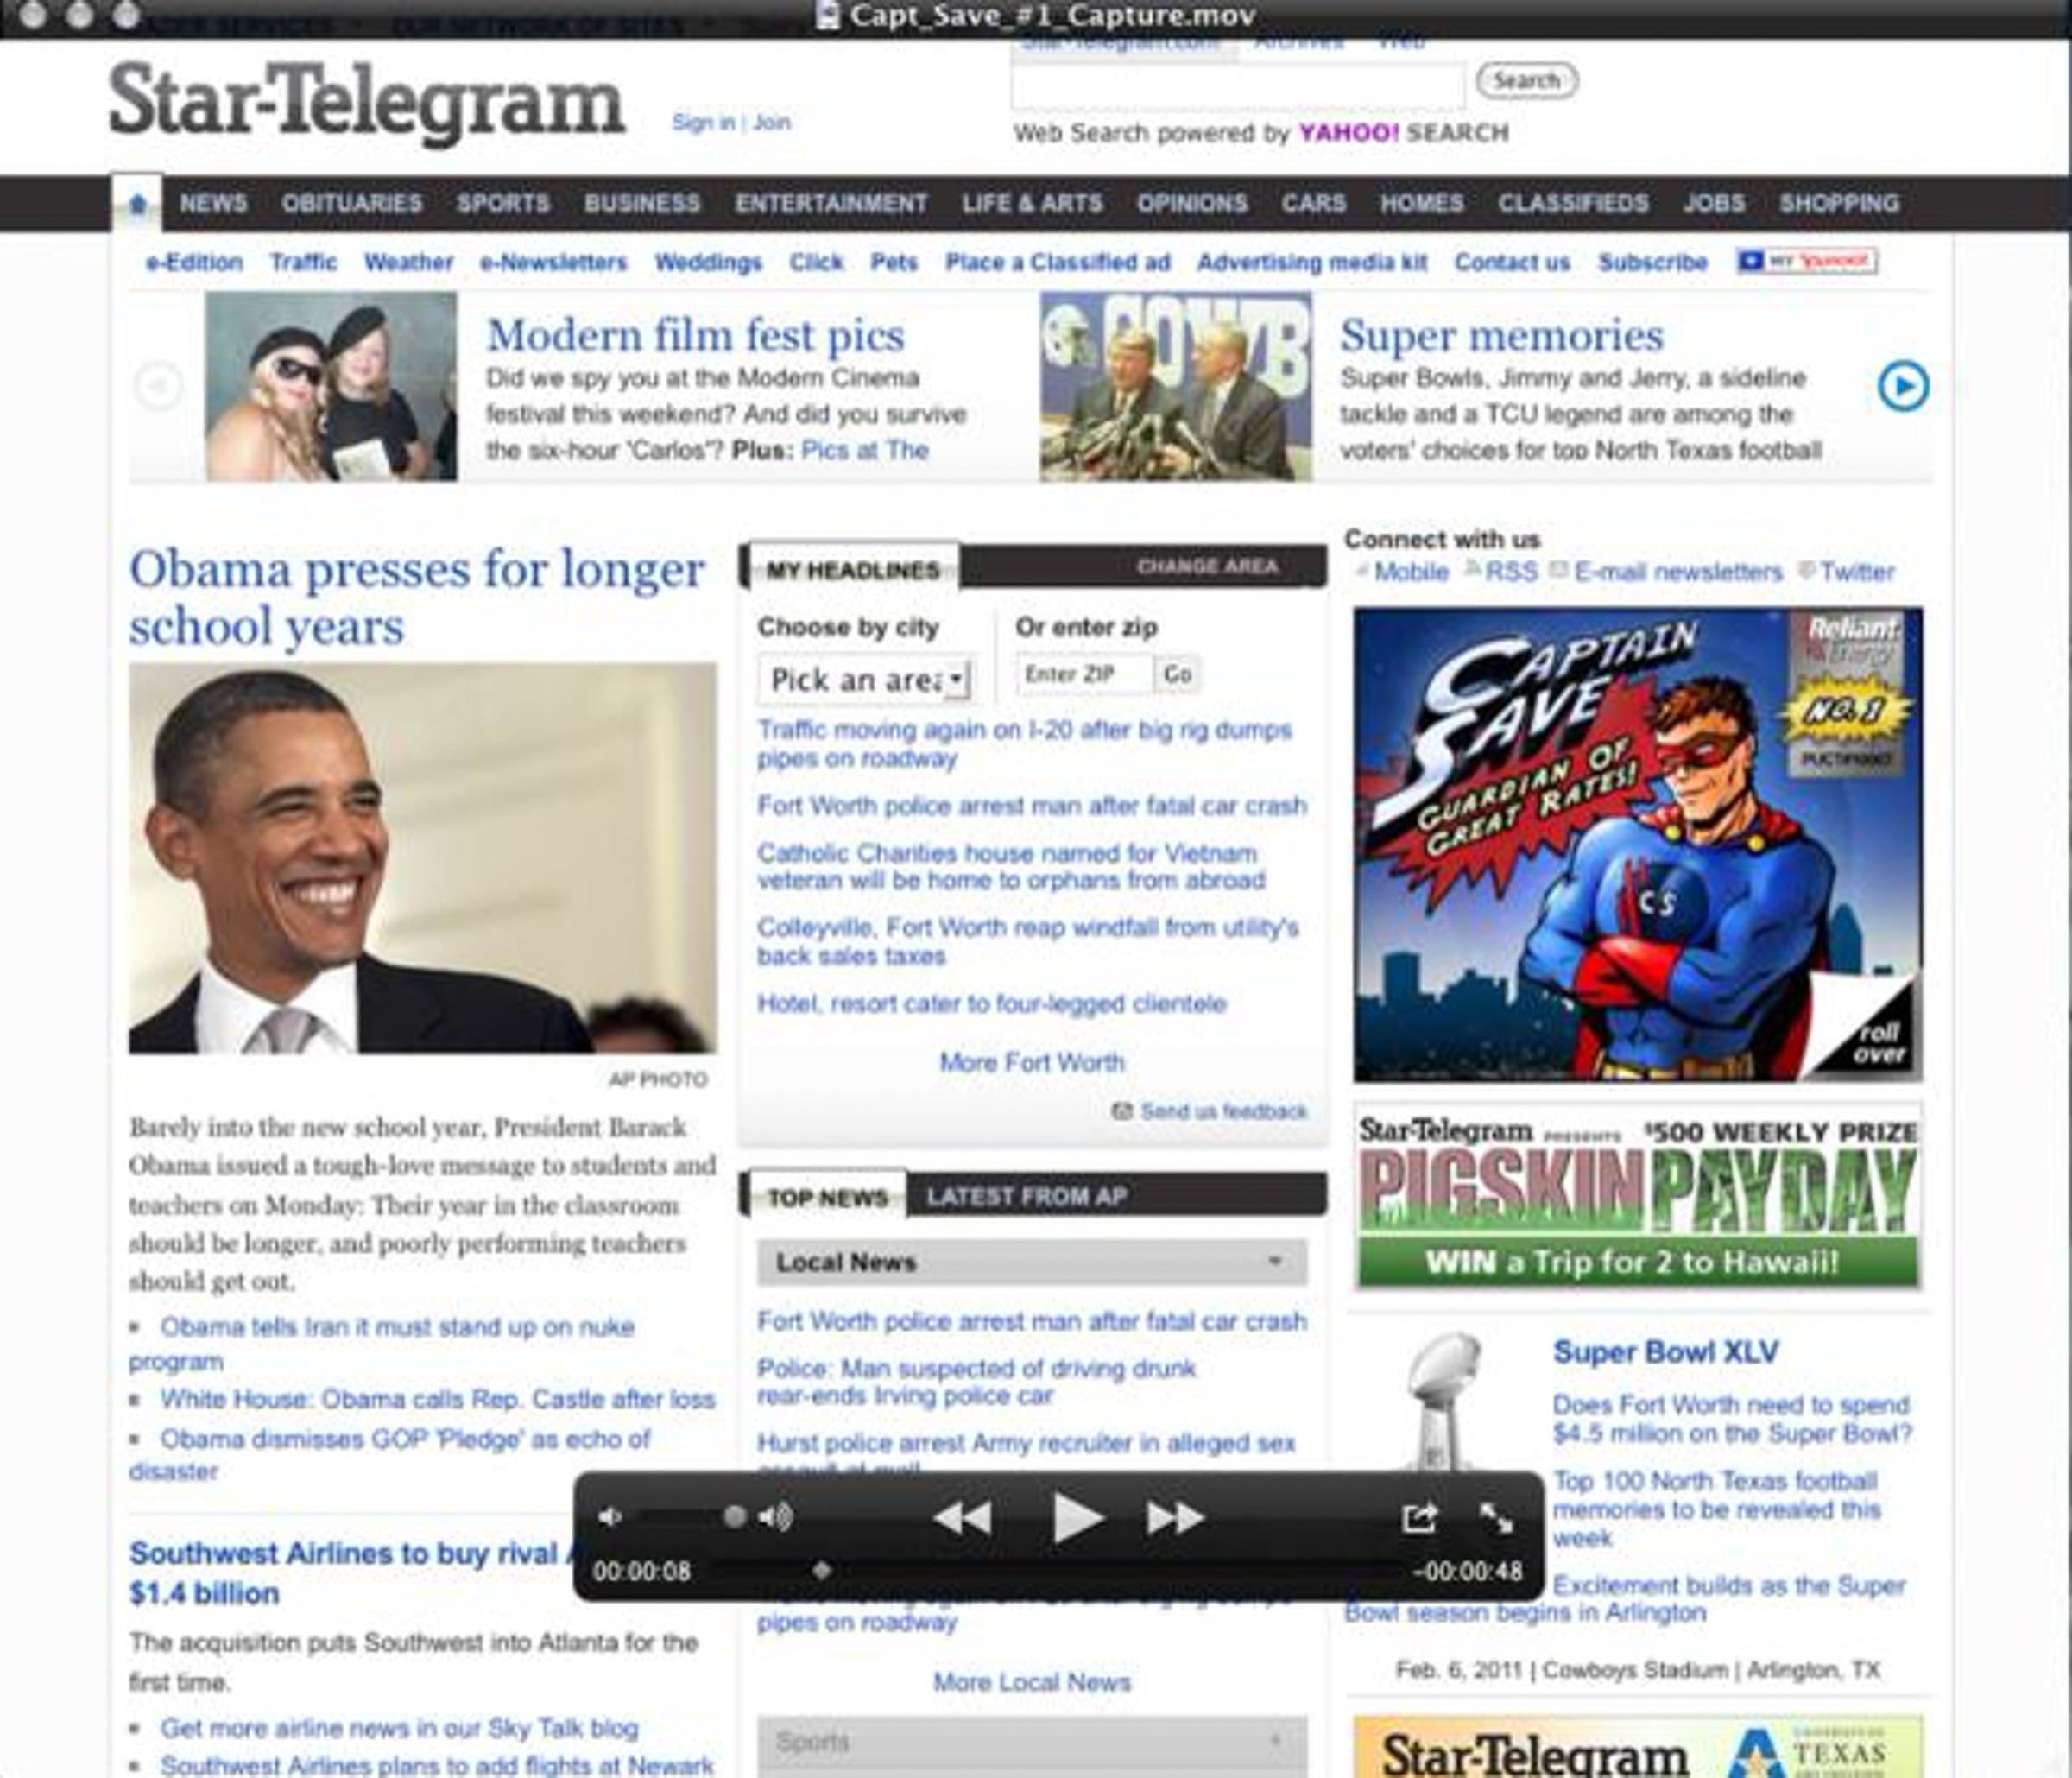Image resolution: width=2072 pixels, height=1778 pixels.
Task: Open the ENTERTAINMENT menu
Action: click(x=831, y=204)
